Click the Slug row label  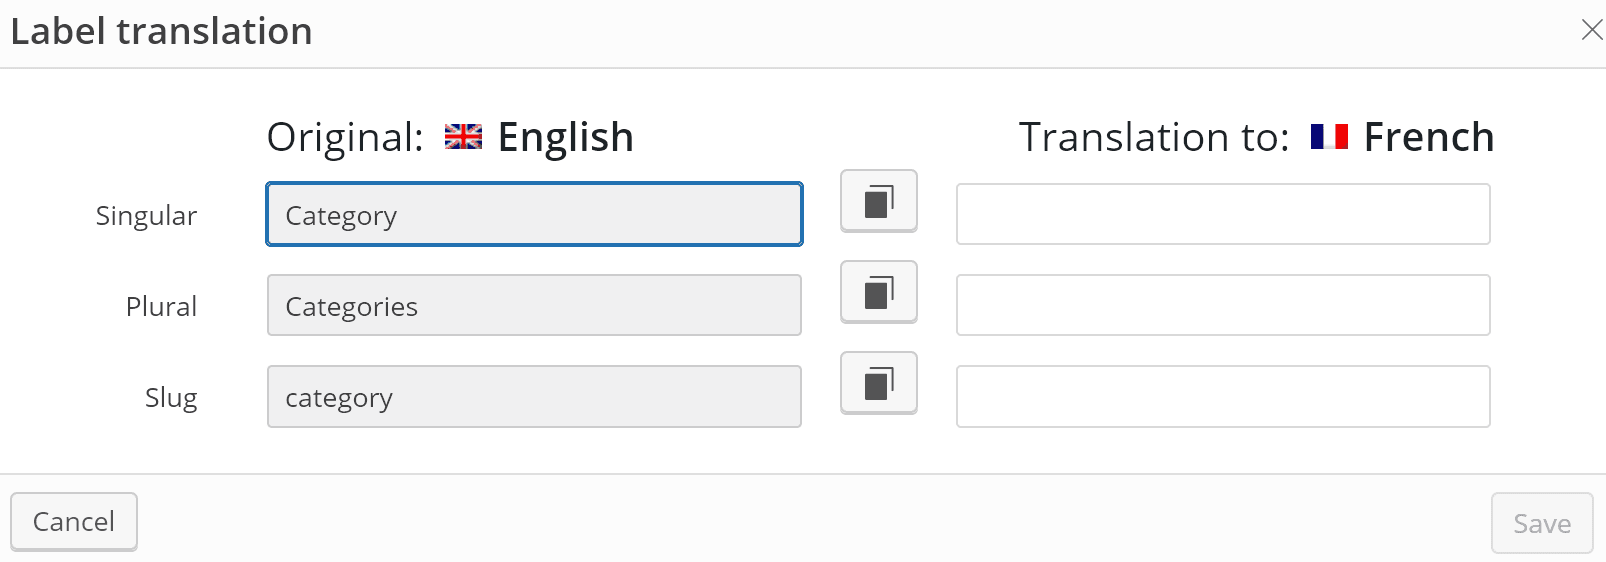coord(171,398)
